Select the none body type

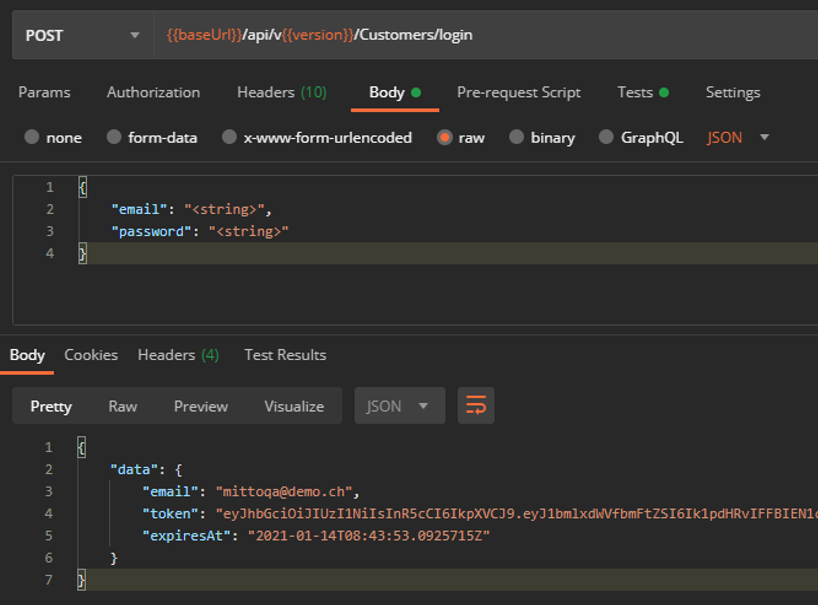tap(53, 137)
